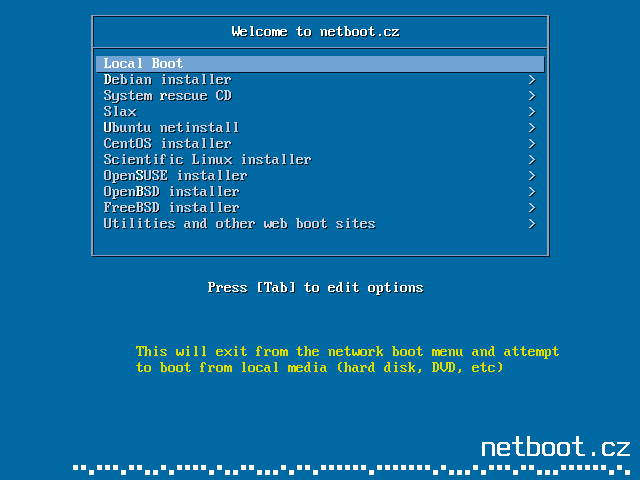Expand the arrow on the FreeBSD installer row

pos(532,208)
